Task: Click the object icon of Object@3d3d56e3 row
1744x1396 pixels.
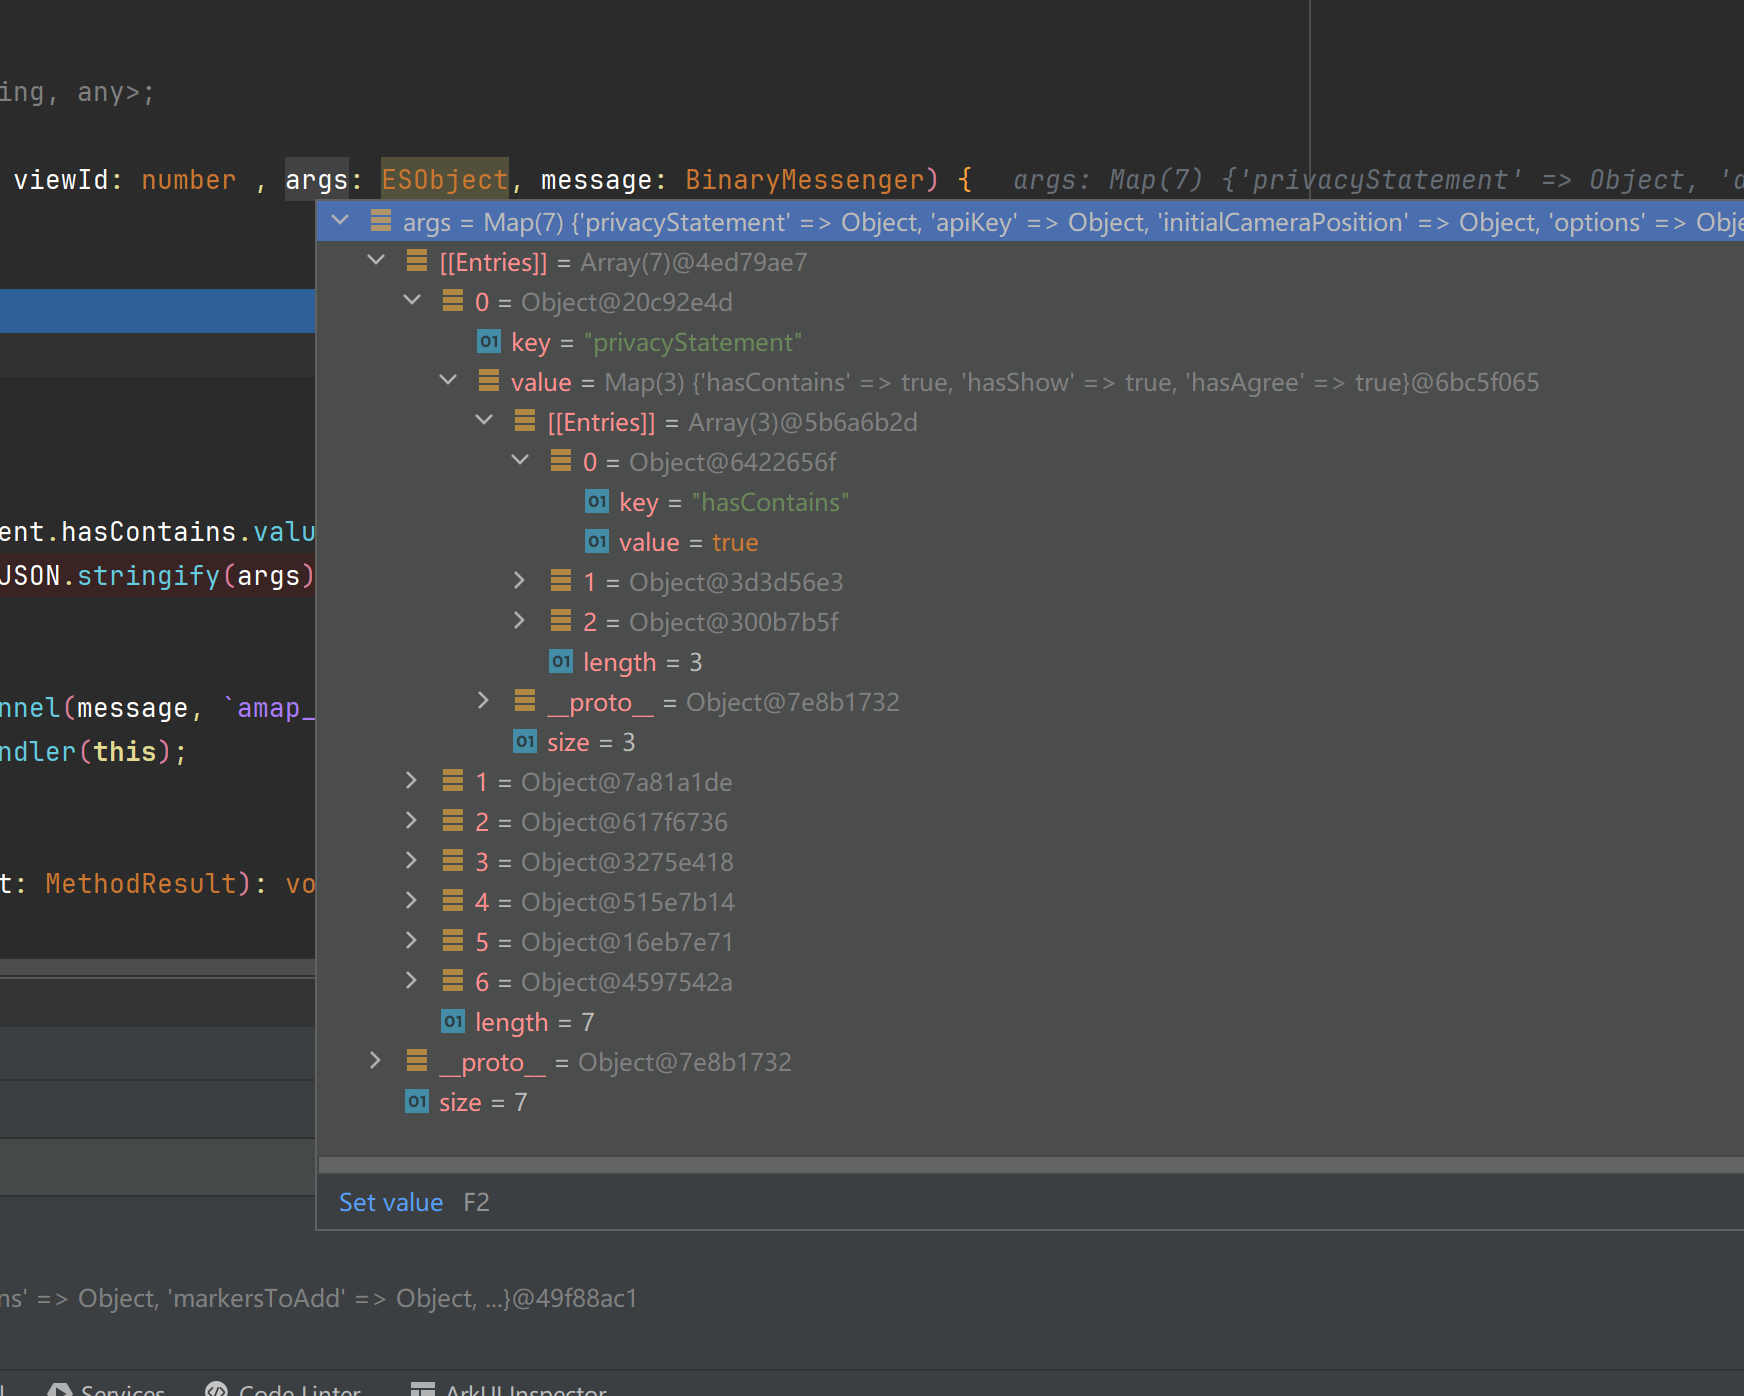Action: 561,580
